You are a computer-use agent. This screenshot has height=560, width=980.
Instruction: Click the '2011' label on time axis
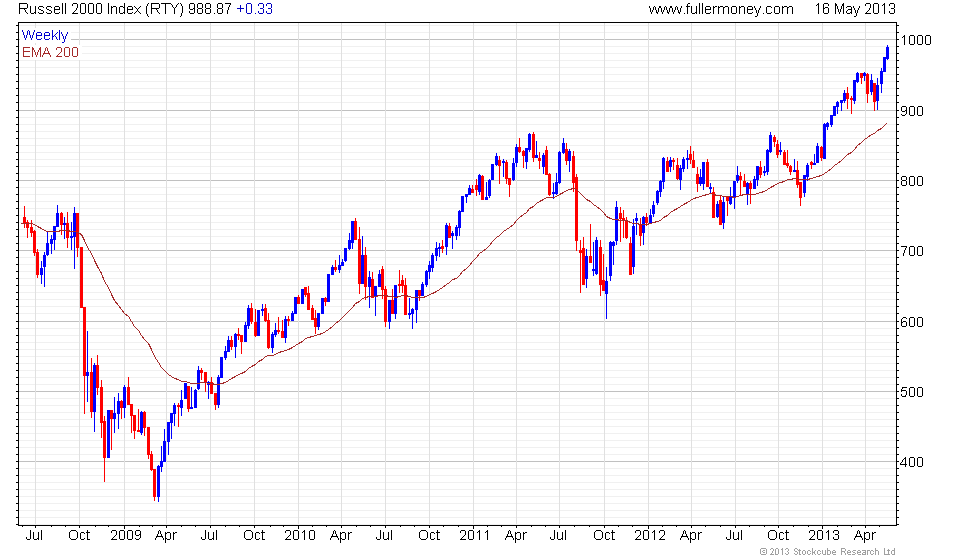tap(474, 536)
